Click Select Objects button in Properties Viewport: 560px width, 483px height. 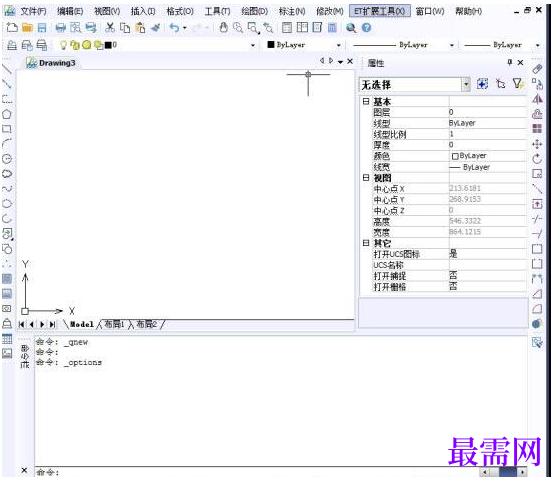pyautogui.click(x=500, y=84)
